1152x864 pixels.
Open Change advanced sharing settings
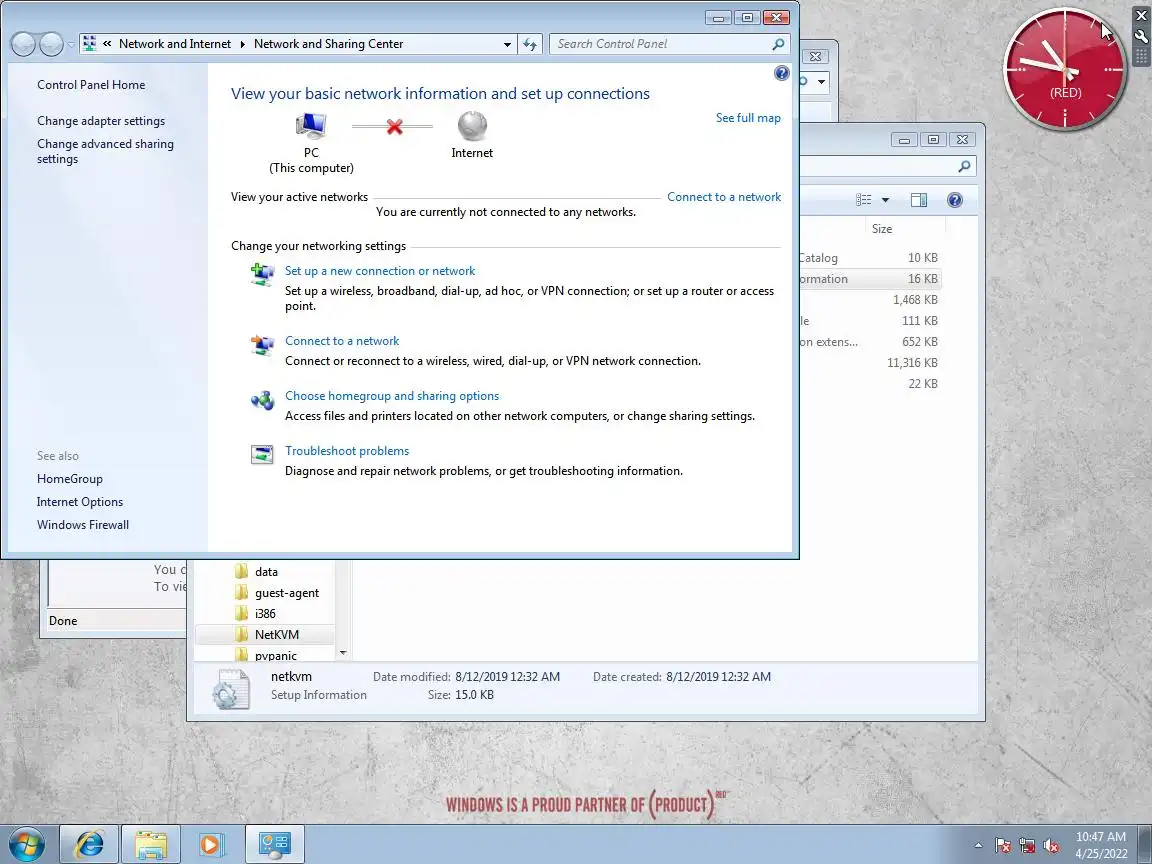coord(105,151)
